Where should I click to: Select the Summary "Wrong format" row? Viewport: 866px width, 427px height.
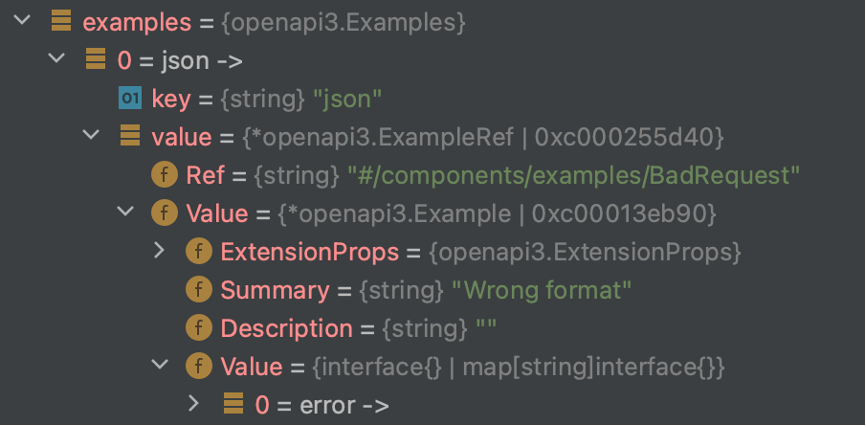coord(408,290)
